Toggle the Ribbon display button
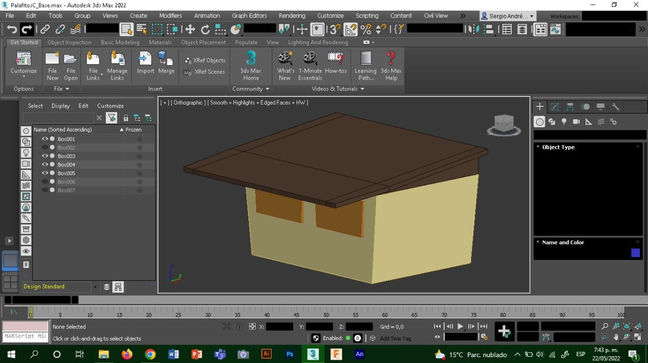 tap(540, 29)
